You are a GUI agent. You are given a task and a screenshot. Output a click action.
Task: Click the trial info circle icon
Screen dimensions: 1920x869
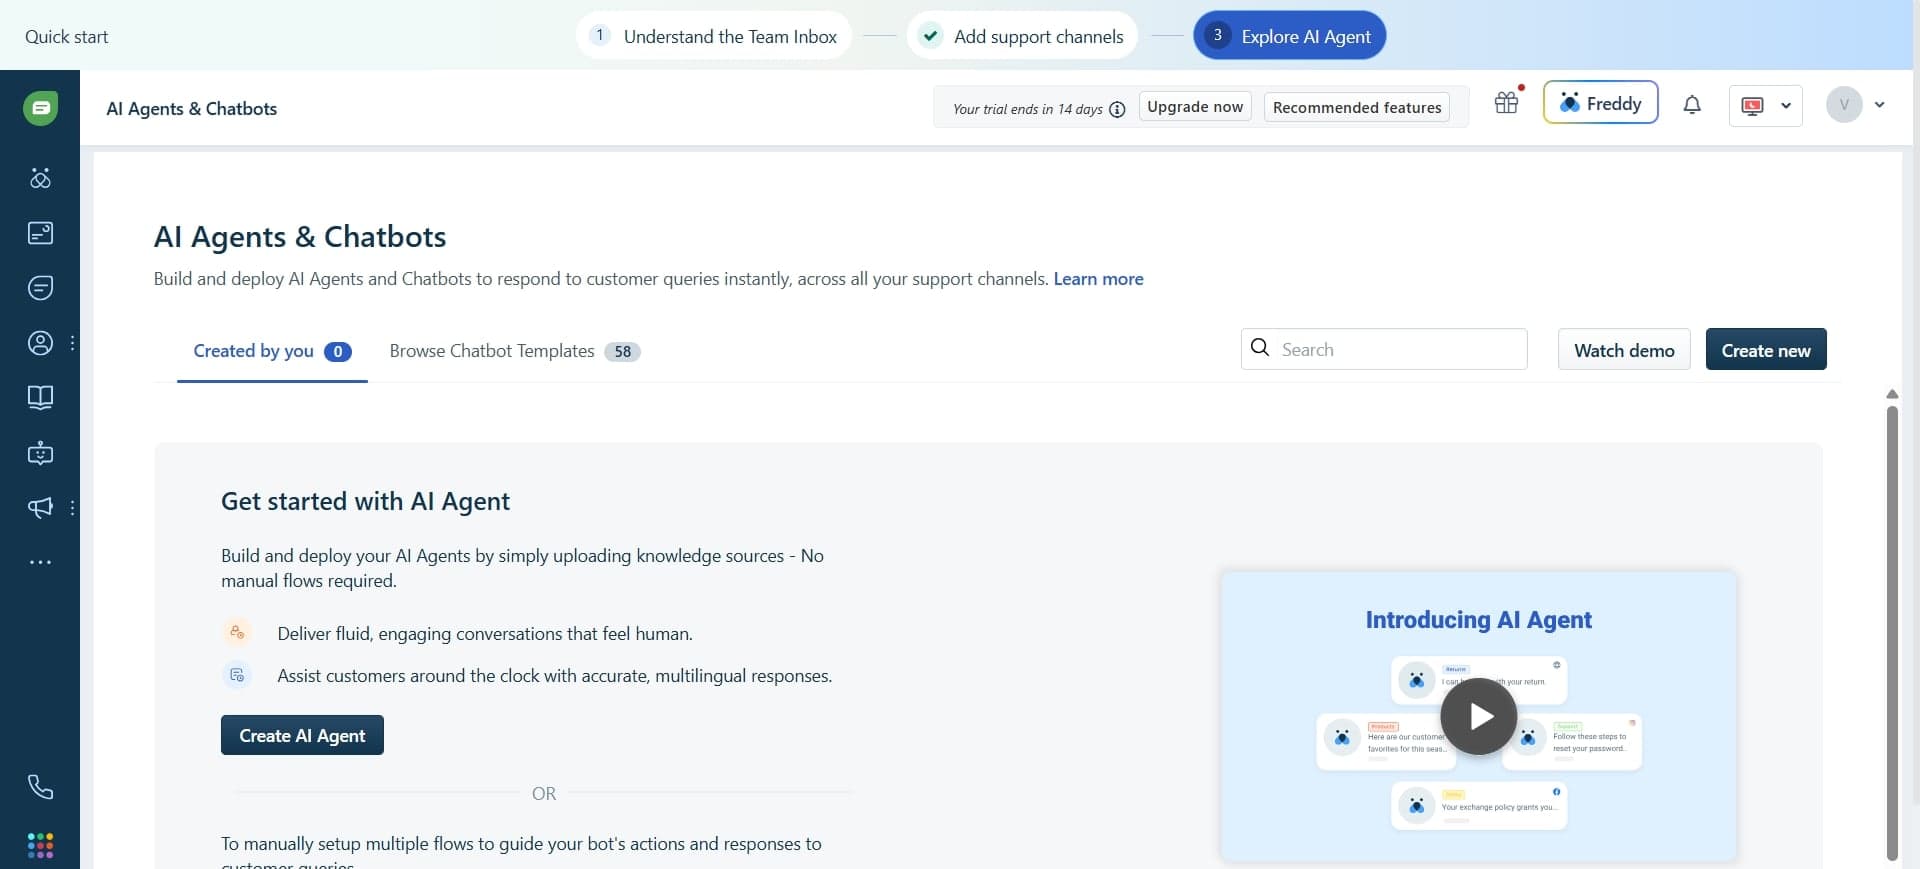(1117, 109)
